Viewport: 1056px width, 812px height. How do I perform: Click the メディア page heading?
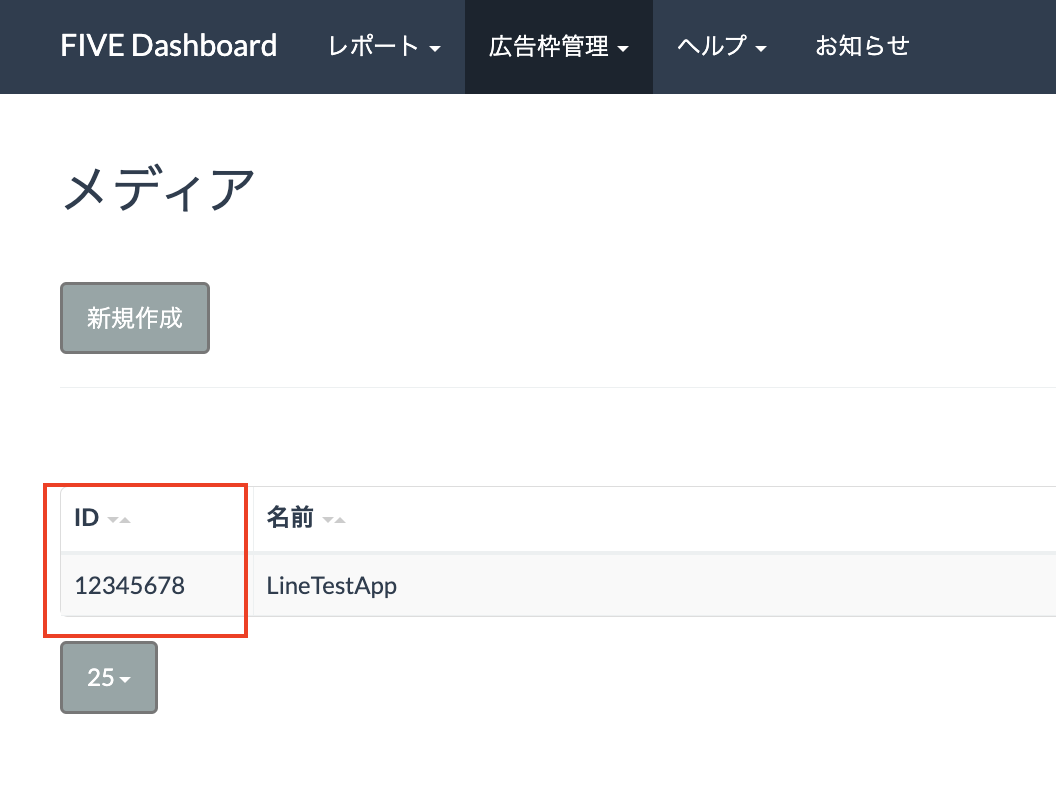click(159, 190)
